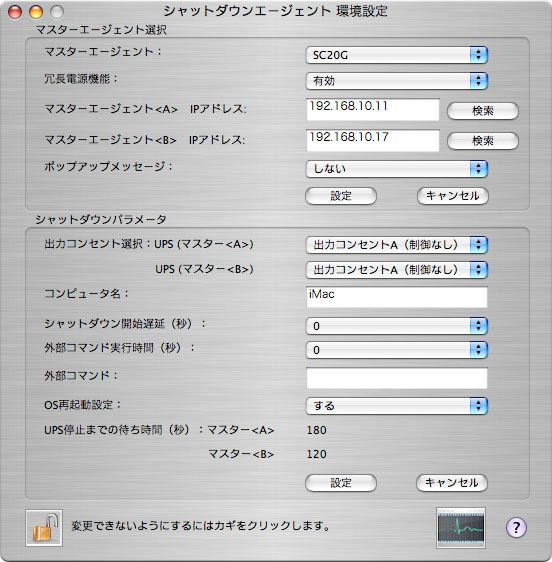Click 検索 button for Master Agent A

[483, 111]
